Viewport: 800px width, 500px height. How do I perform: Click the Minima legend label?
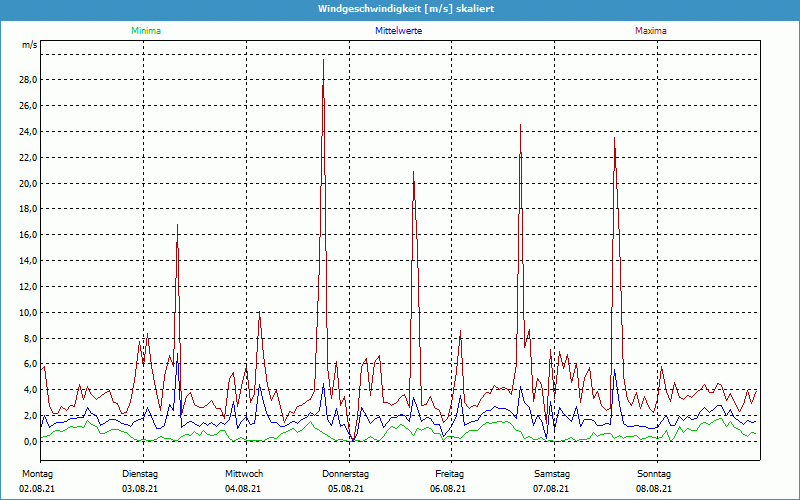(146, 31)
